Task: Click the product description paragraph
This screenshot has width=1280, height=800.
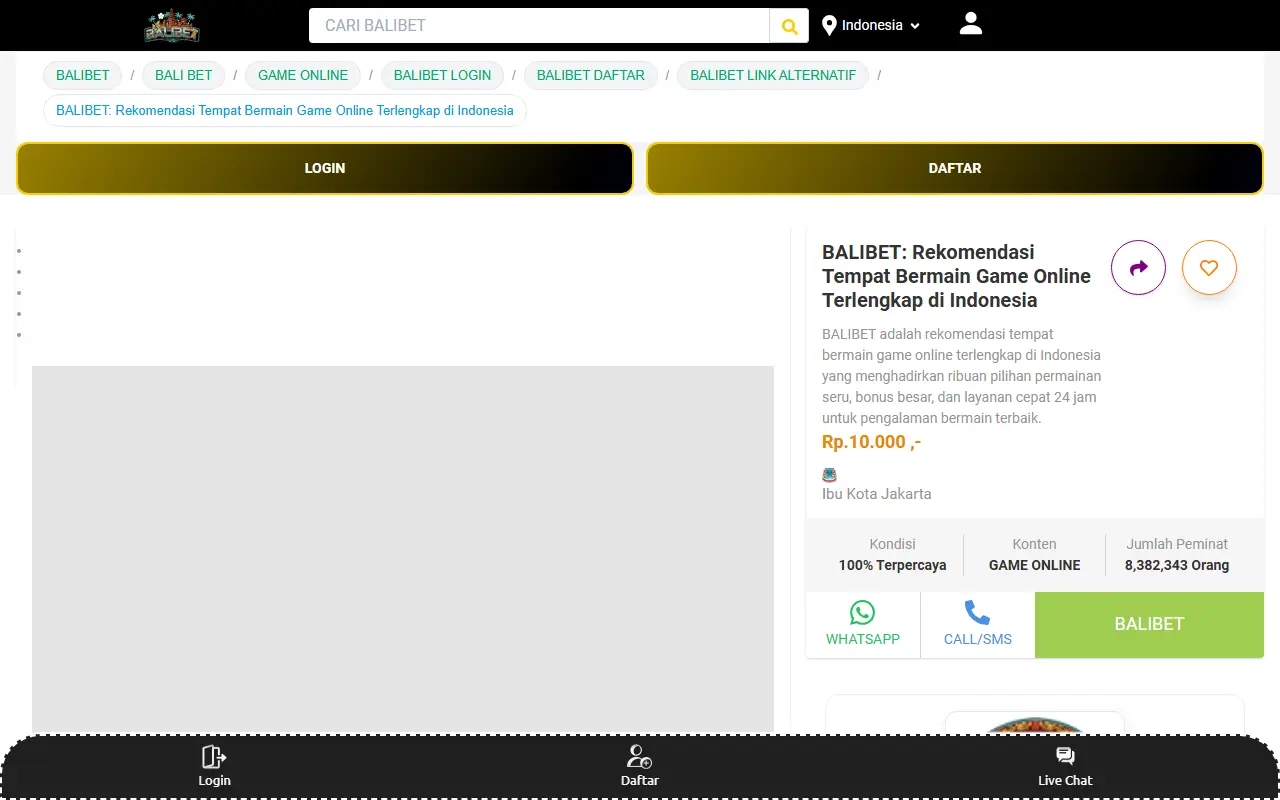Action: [962, 376]
